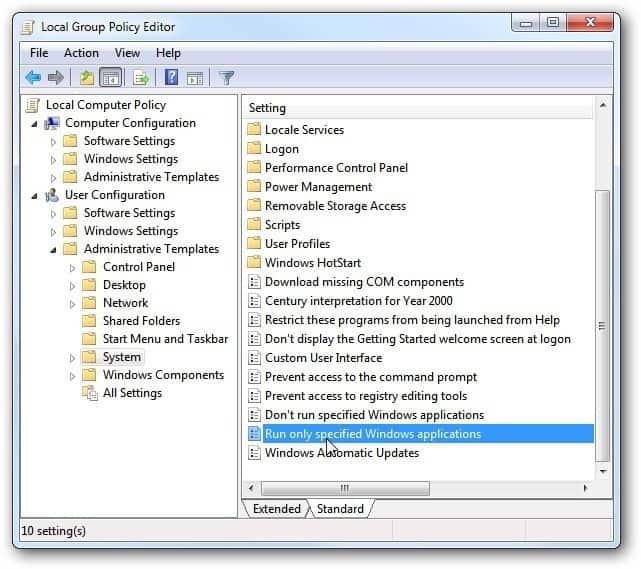
Task: Click the Run only specified Windows applications icon
Action: click(254, 434)
